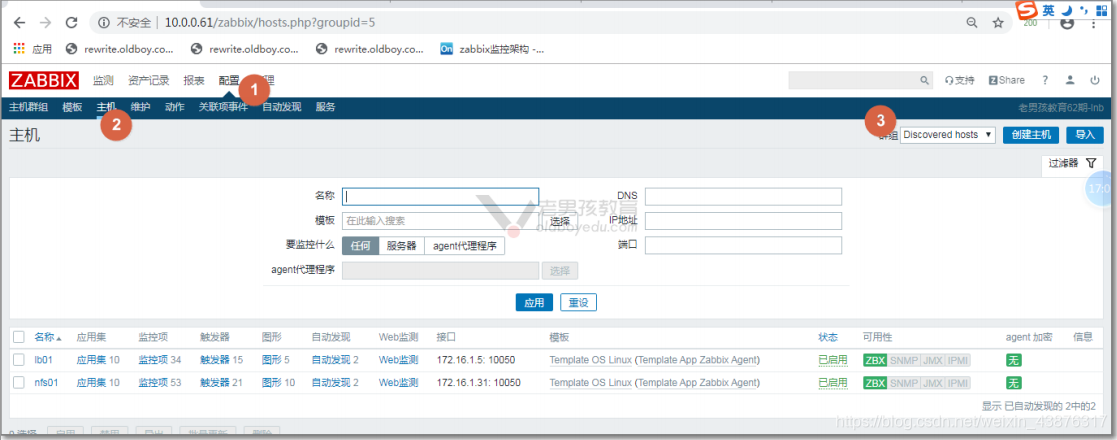The width and height of the screenshot is (1117, 440).
Task: Click the logout power icon
Action: coord(1095,80)
